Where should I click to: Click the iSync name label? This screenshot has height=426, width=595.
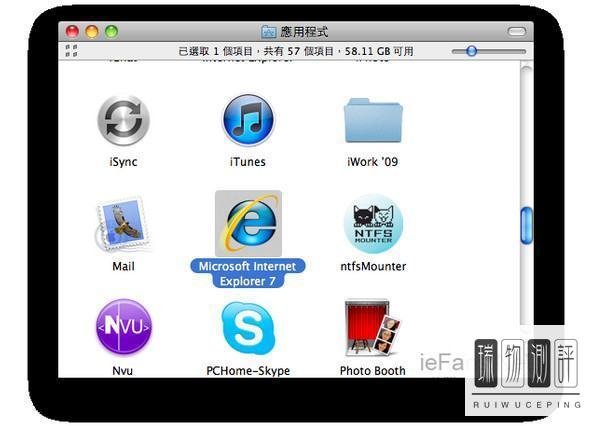[x=123, y=162]
